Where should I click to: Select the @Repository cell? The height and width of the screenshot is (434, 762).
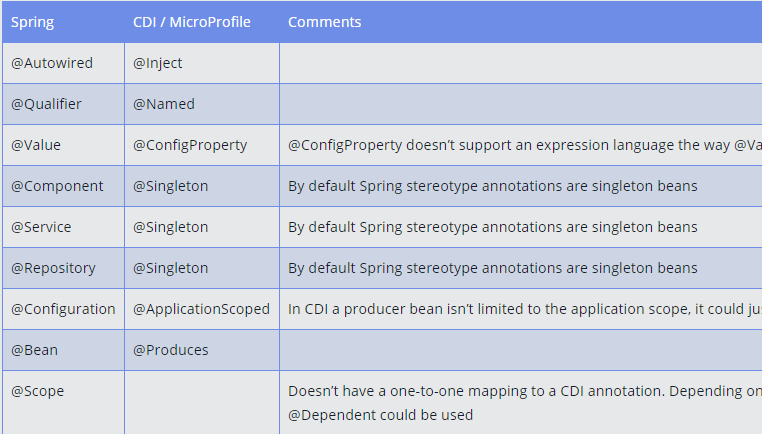(x=64, y=268)
